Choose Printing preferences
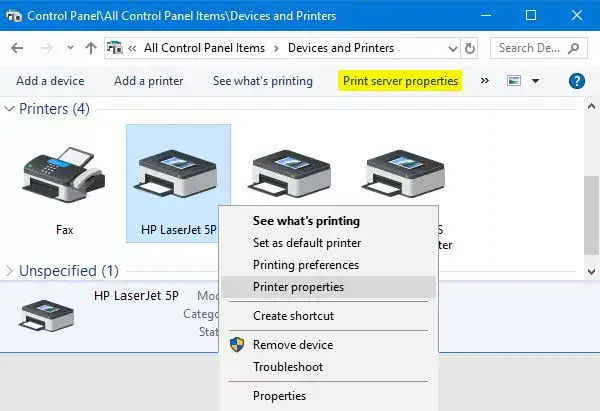600x411 pixels. point(306,265)
